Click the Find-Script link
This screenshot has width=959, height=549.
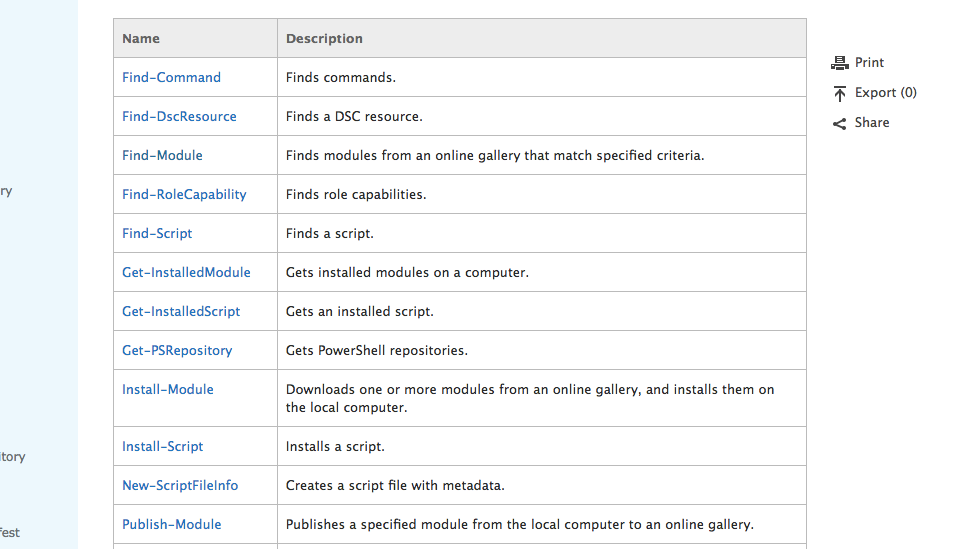[157, 233]
